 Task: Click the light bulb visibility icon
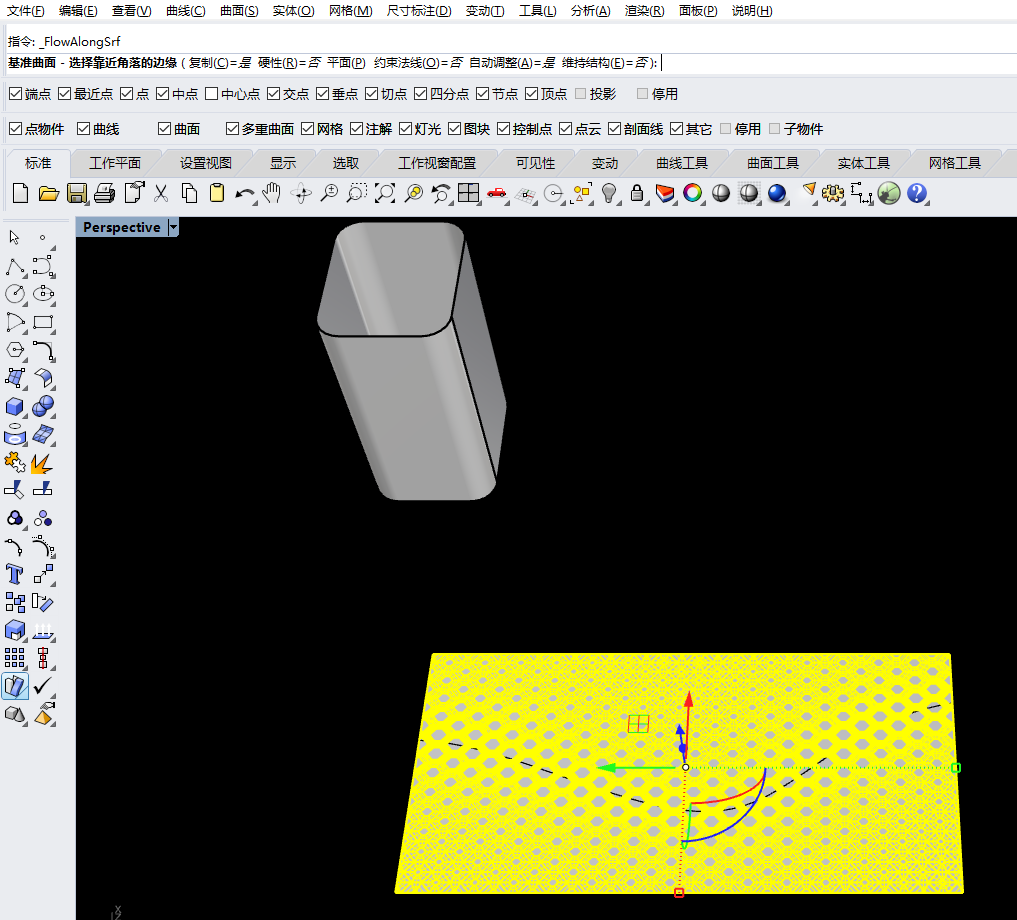(x=608, y=193)
